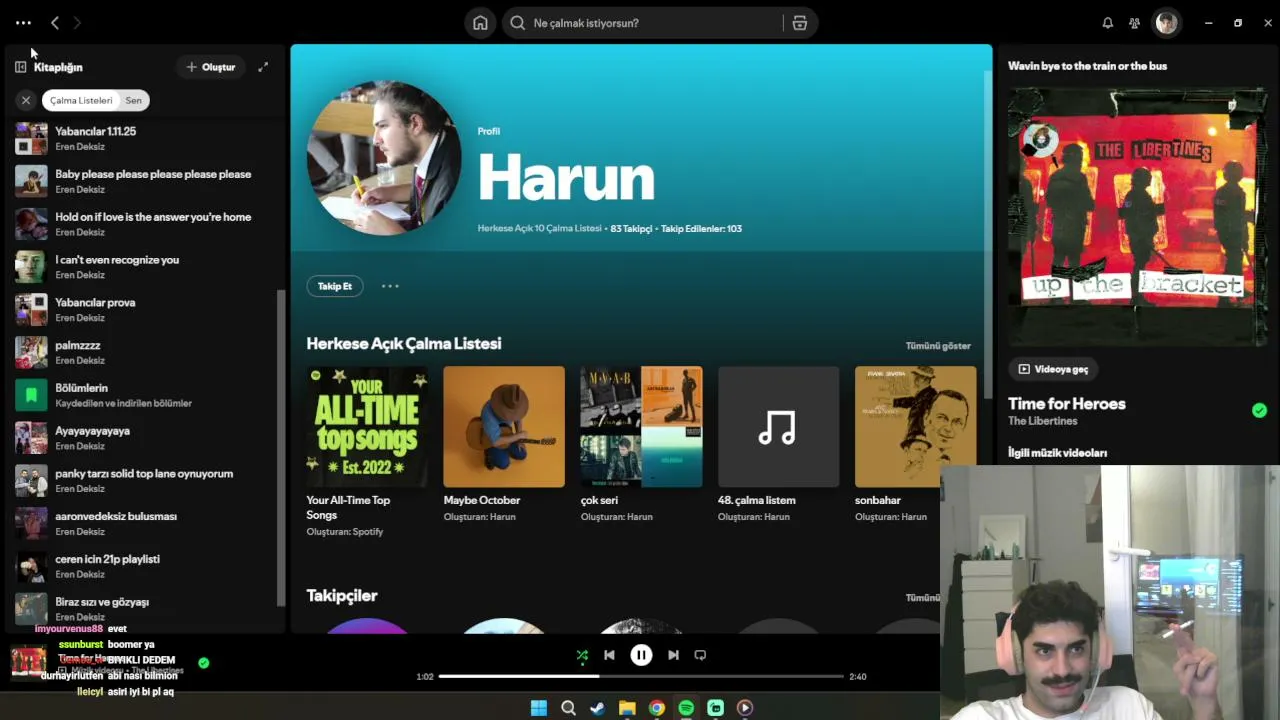Viewport: 1280px width, 720px height.
Task: Open more options dots next to Takip Et
Action: click(x=390, y=286)
